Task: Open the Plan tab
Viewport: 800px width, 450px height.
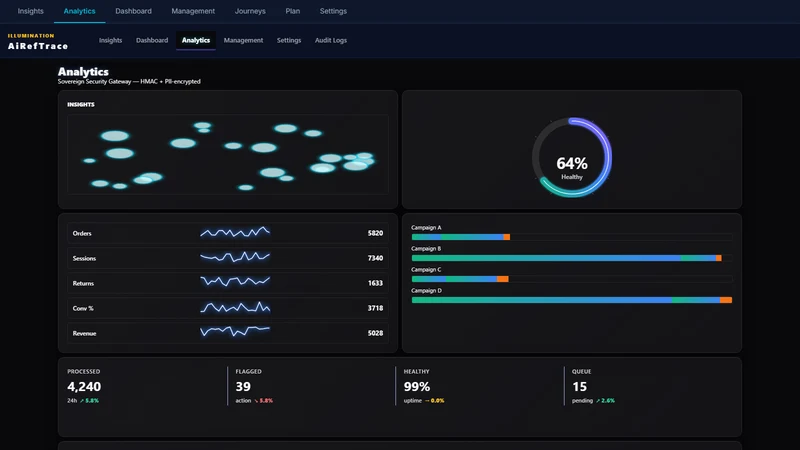Action: click(292, 11)
